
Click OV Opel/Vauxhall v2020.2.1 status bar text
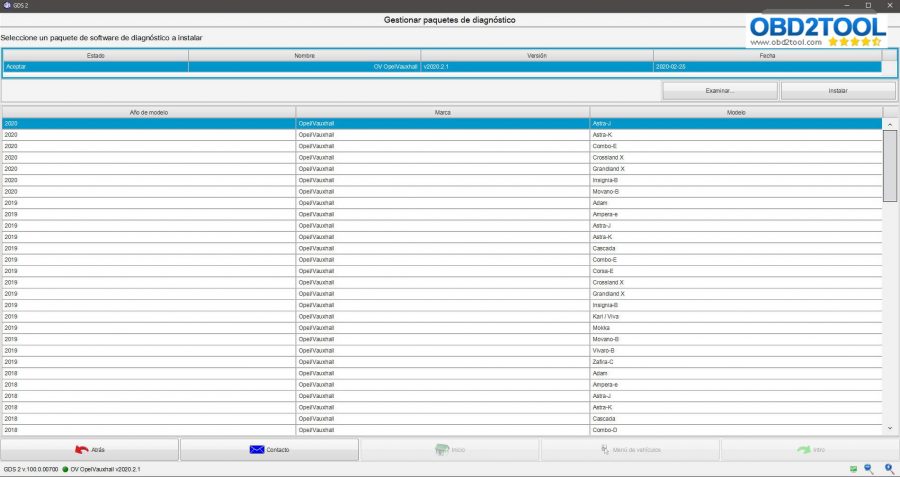coord(105,470)
